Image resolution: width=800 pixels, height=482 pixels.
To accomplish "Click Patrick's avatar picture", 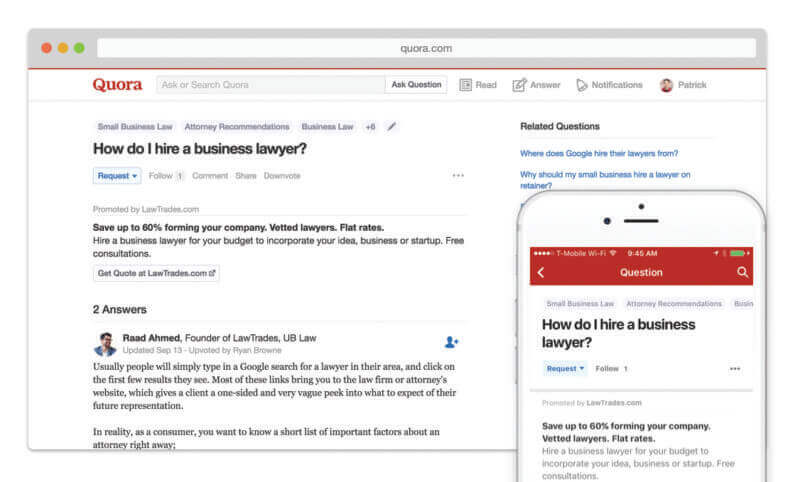I will tap(666, 85).
